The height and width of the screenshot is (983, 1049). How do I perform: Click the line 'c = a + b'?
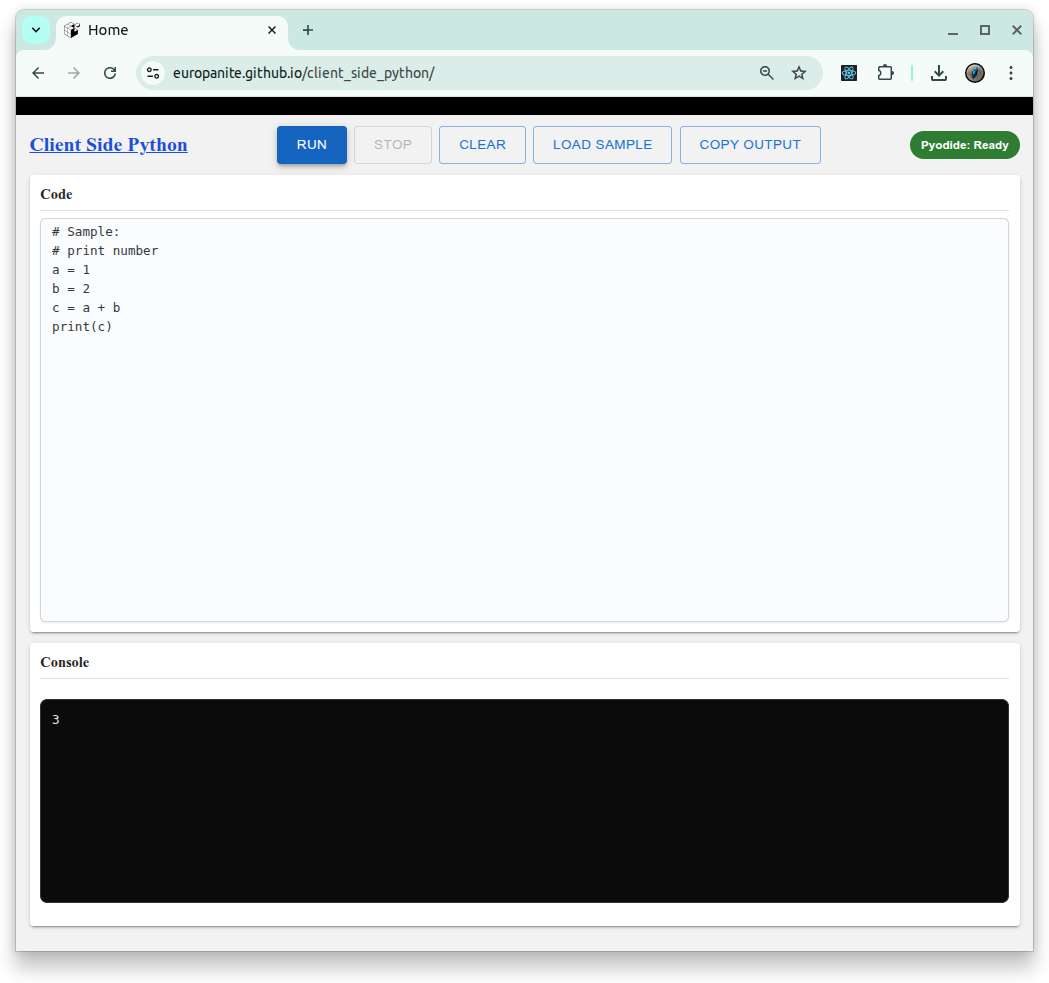(86, 308)
